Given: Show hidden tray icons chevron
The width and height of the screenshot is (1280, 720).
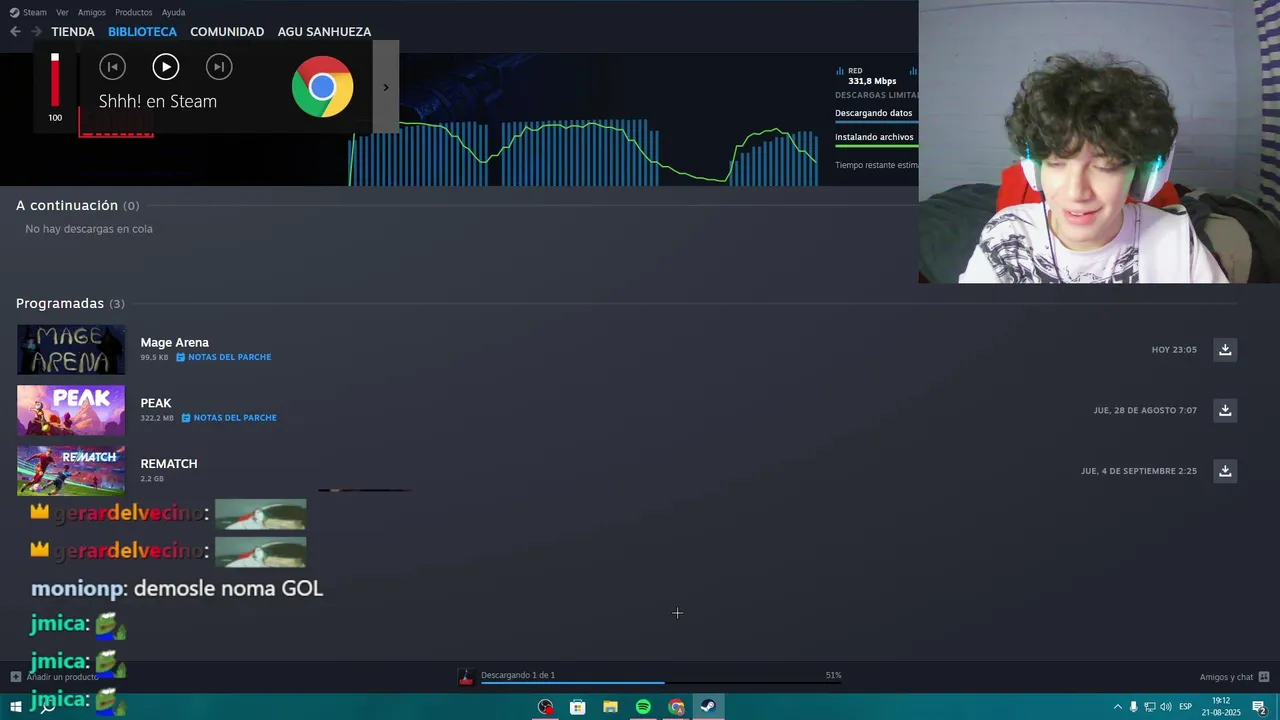Looking at the screenshot, I should coord(1118,707).
